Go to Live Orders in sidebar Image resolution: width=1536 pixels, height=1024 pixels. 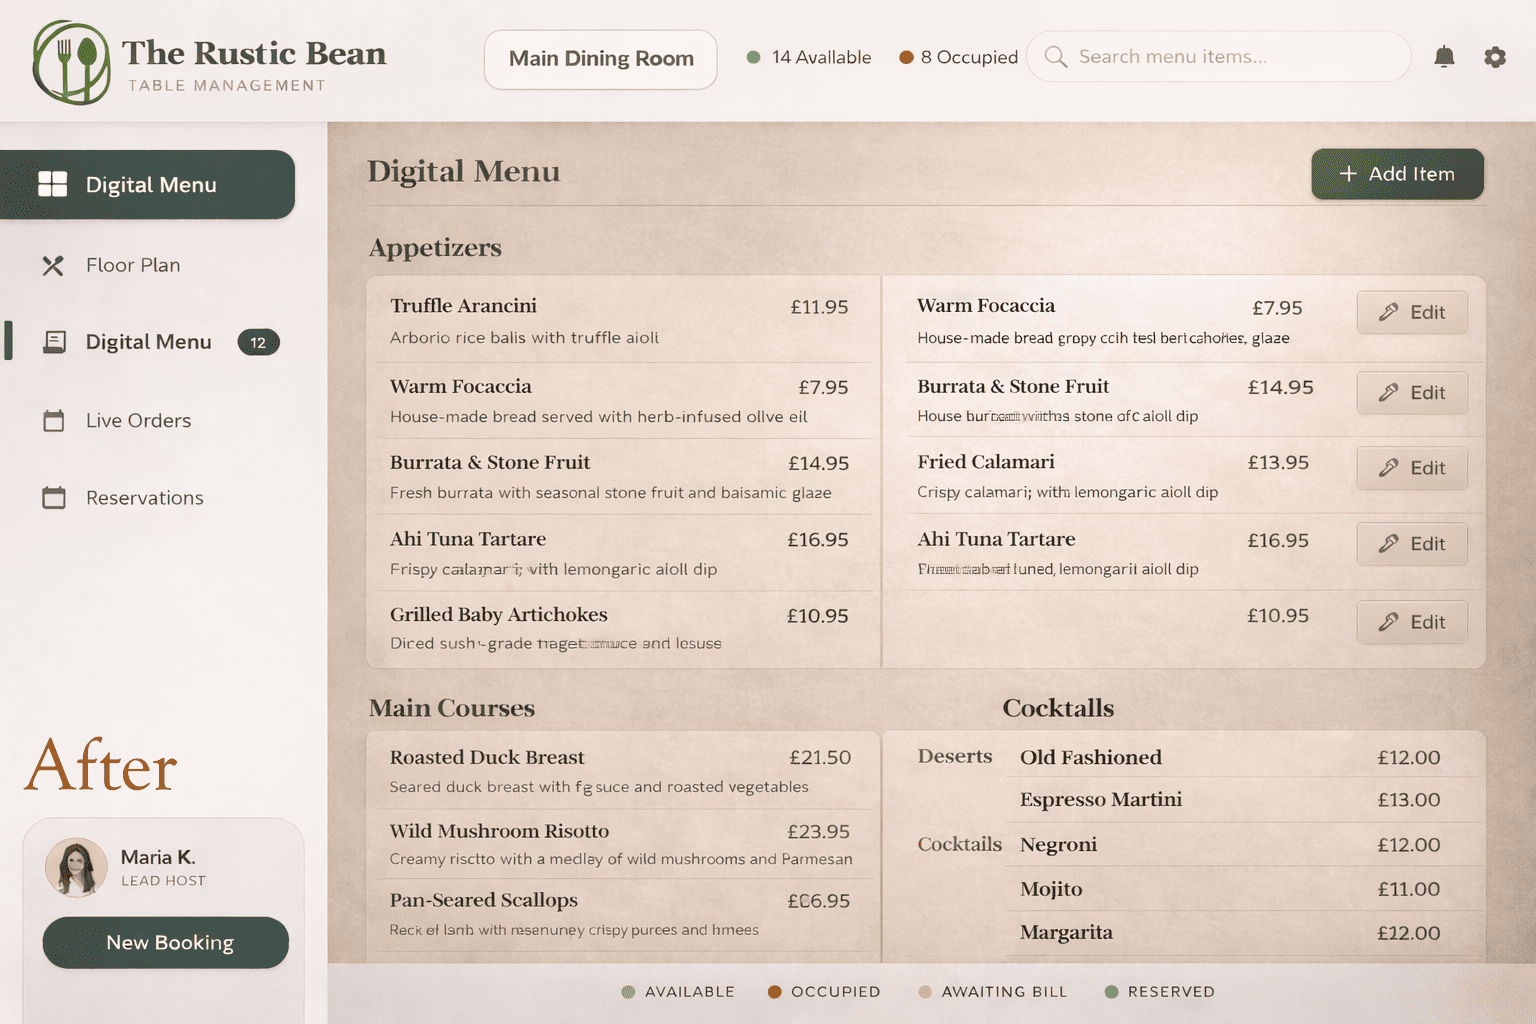click(138, 421)
